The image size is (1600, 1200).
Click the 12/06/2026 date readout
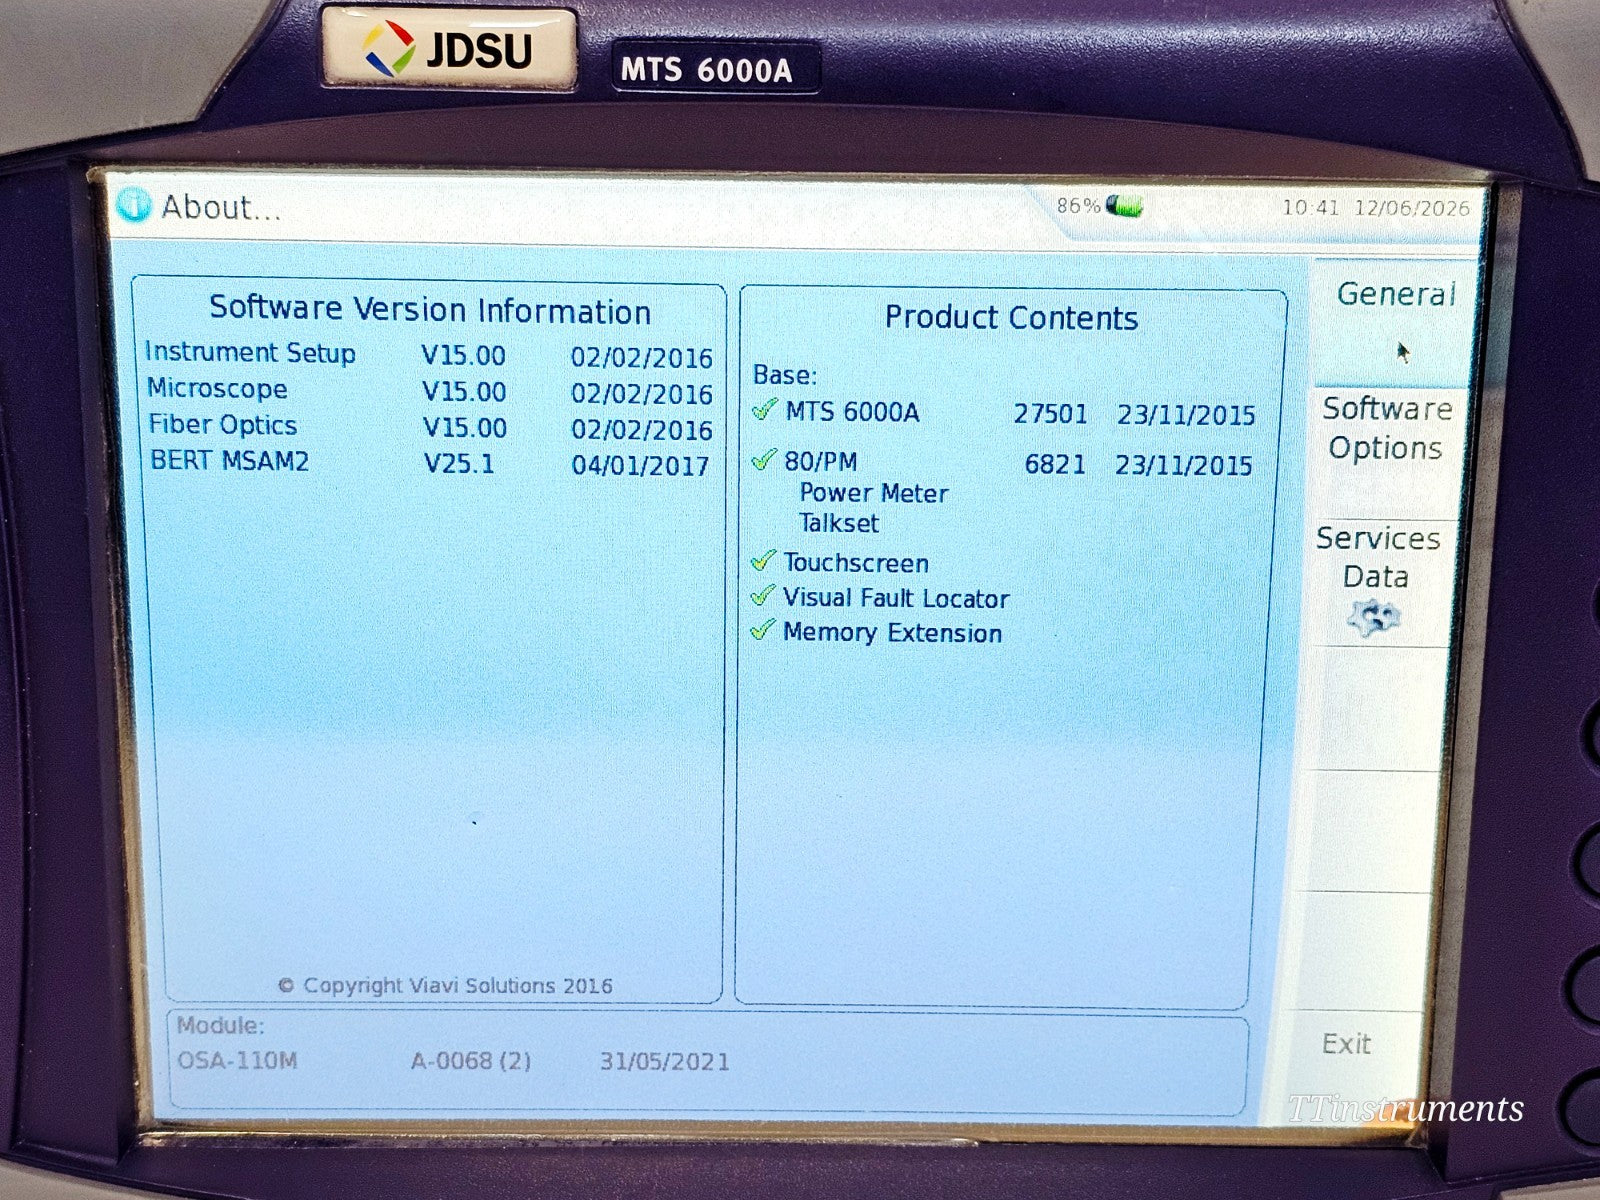[1412, 208]
